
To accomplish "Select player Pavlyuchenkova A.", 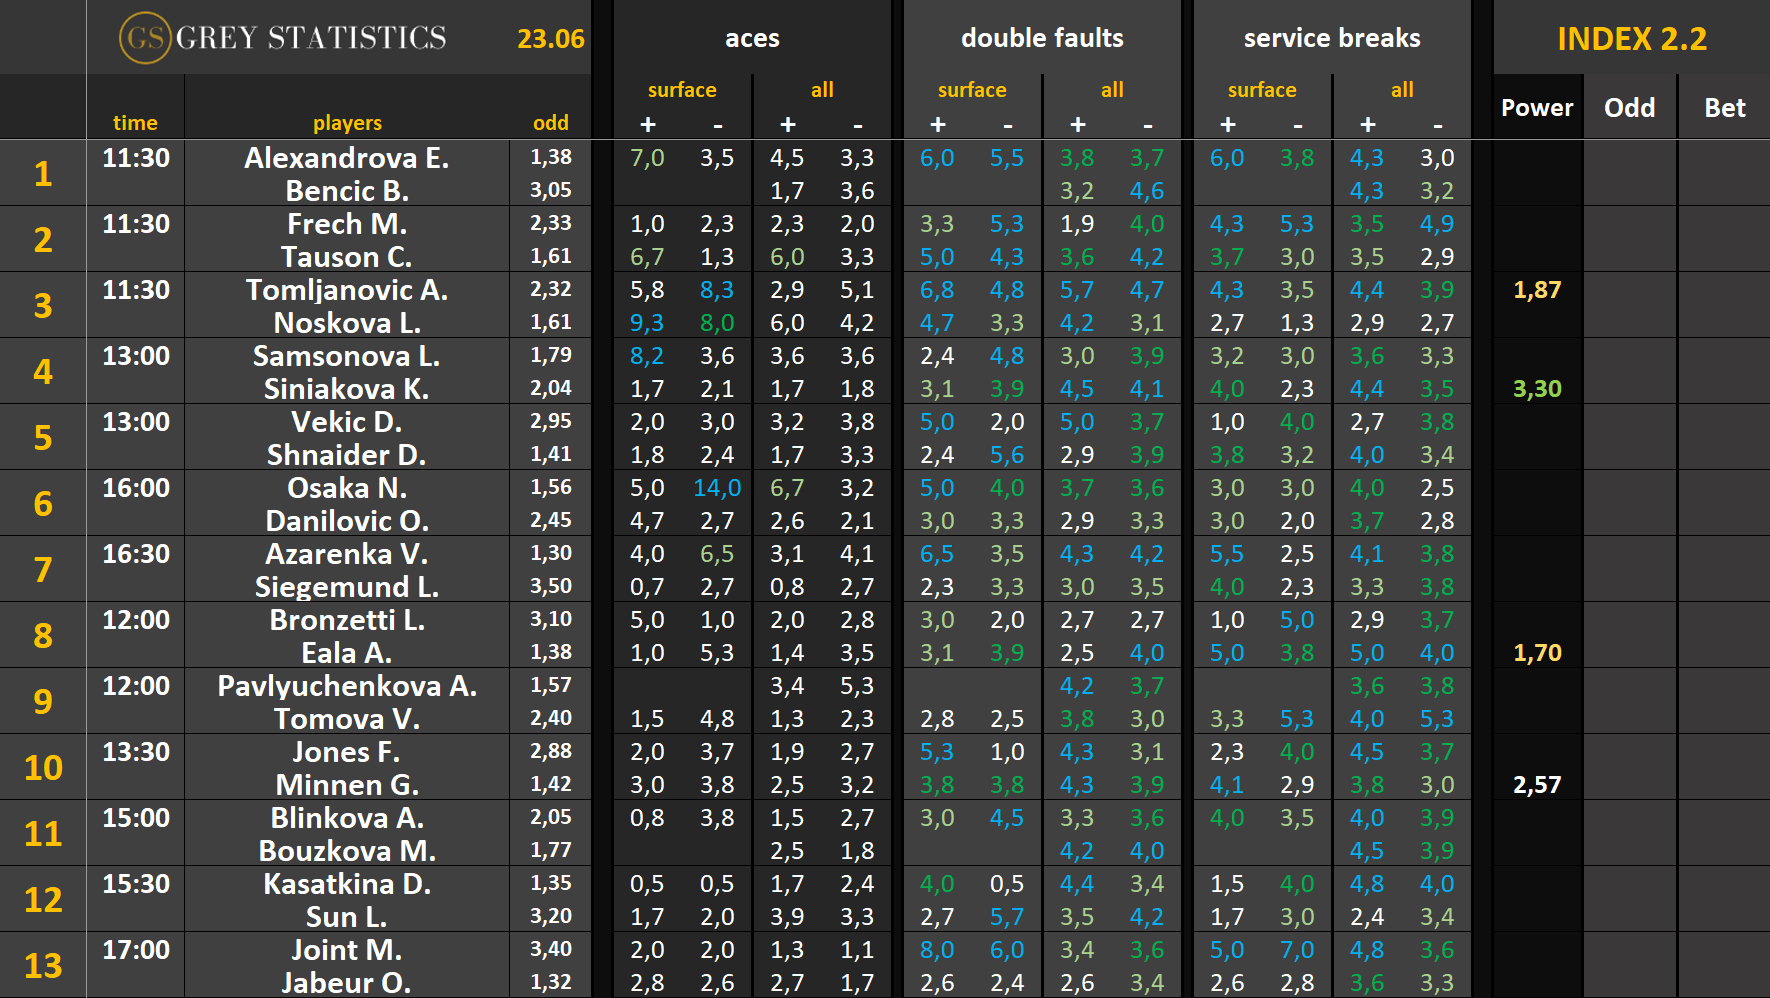I will 347,686.
